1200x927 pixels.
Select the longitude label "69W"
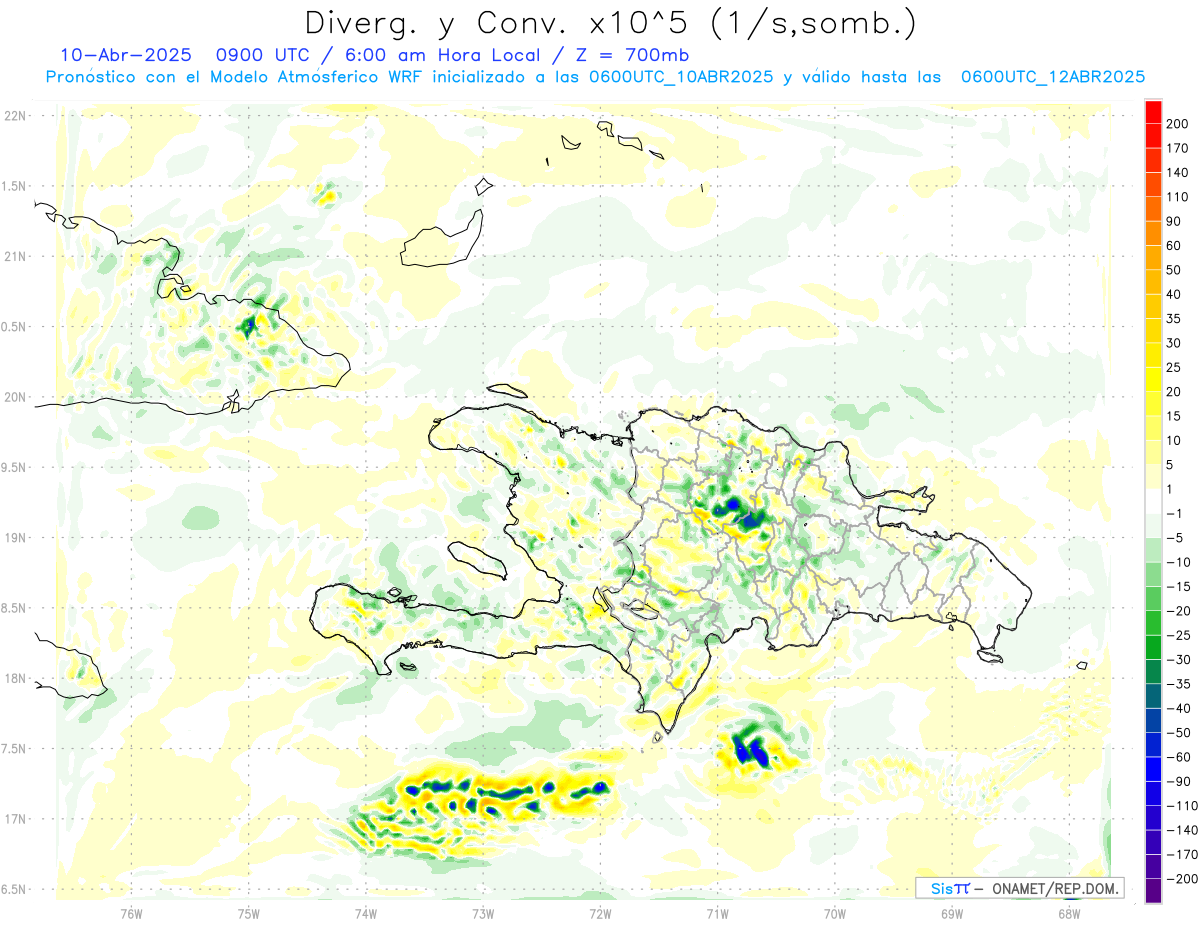(x=952, y=914)
